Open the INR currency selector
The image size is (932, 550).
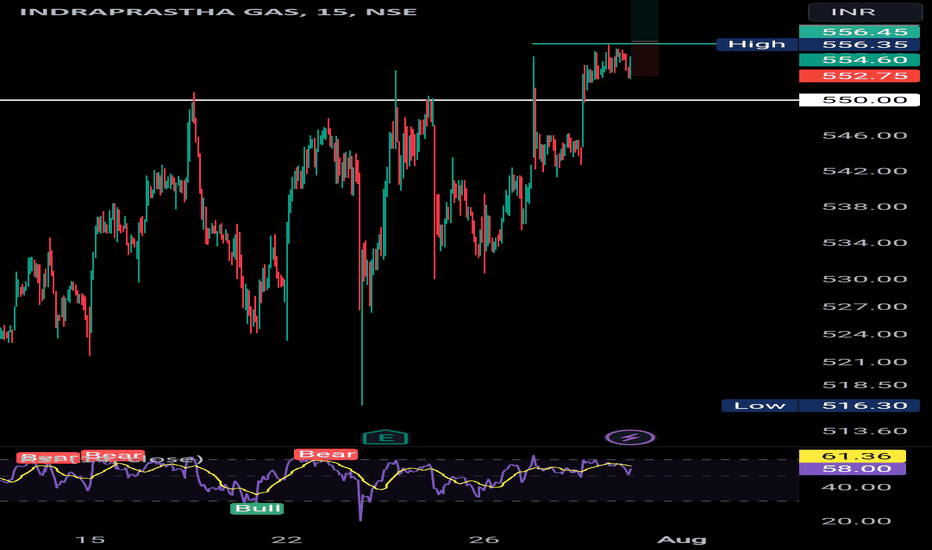click(865, 12)
